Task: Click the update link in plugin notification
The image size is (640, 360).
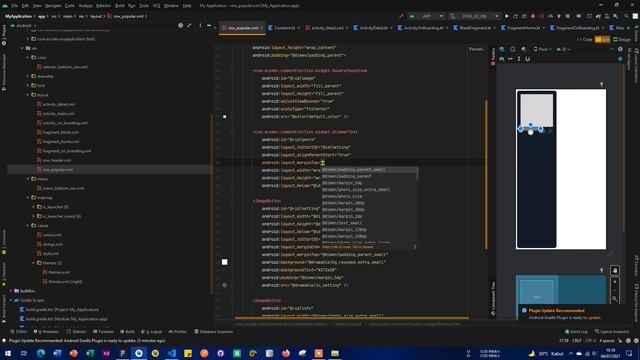Action: click(594, 317)
